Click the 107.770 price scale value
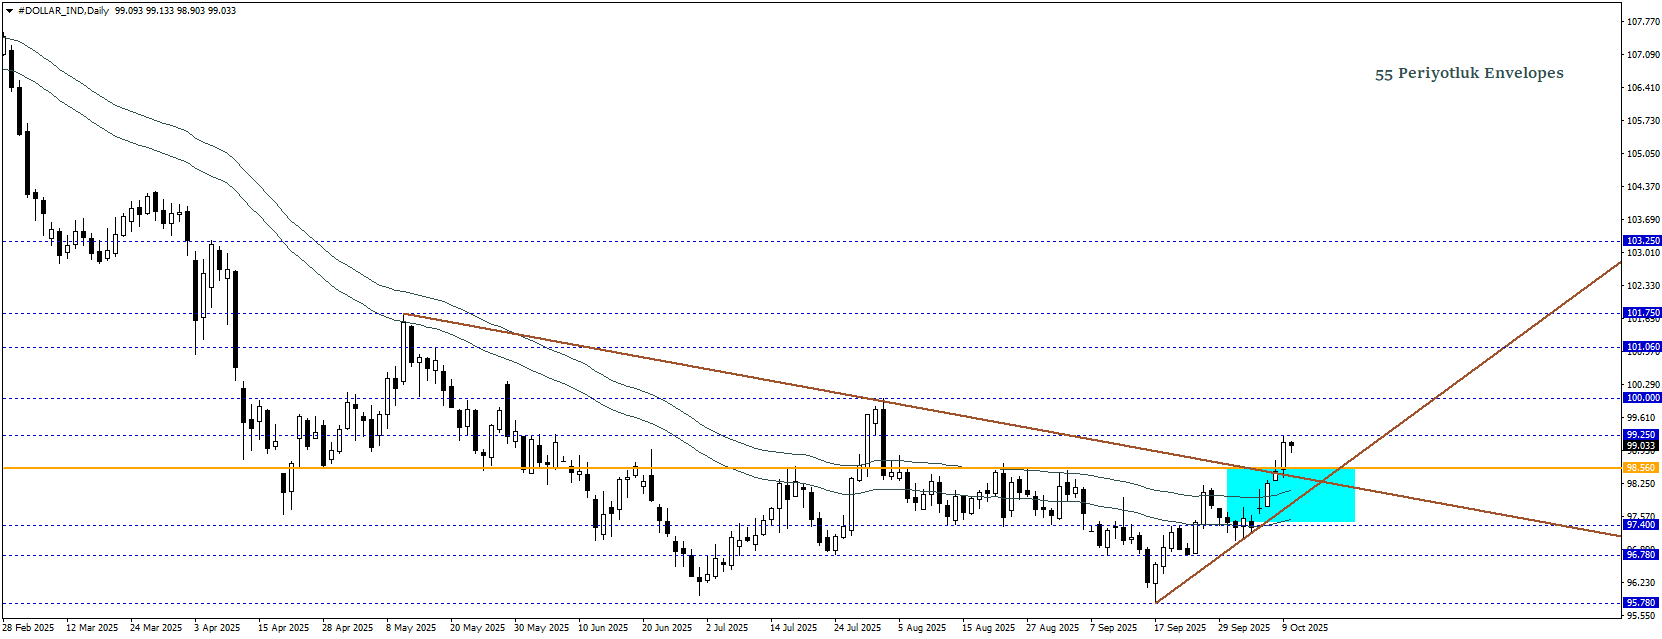Image resolution: width=1662 pixels, height=639 pixels. pos(1644,21)
